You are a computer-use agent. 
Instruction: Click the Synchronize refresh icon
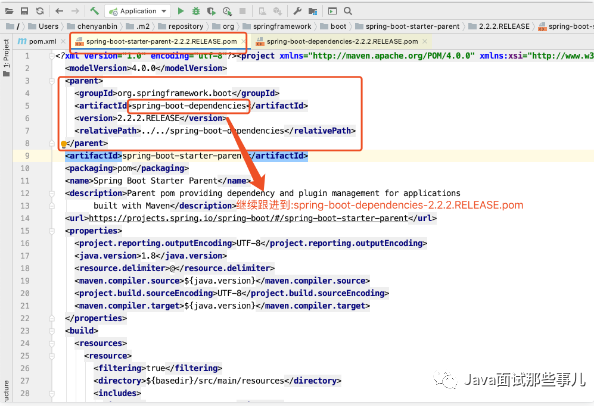pos(40,11)
